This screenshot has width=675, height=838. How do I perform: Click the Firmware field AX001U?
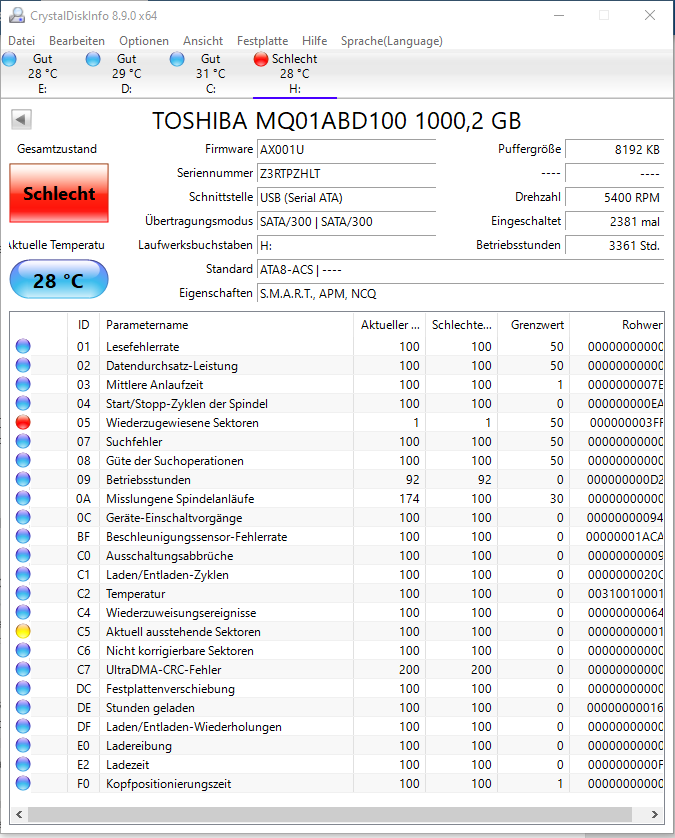pyautogui.click(x=346, y=150)
